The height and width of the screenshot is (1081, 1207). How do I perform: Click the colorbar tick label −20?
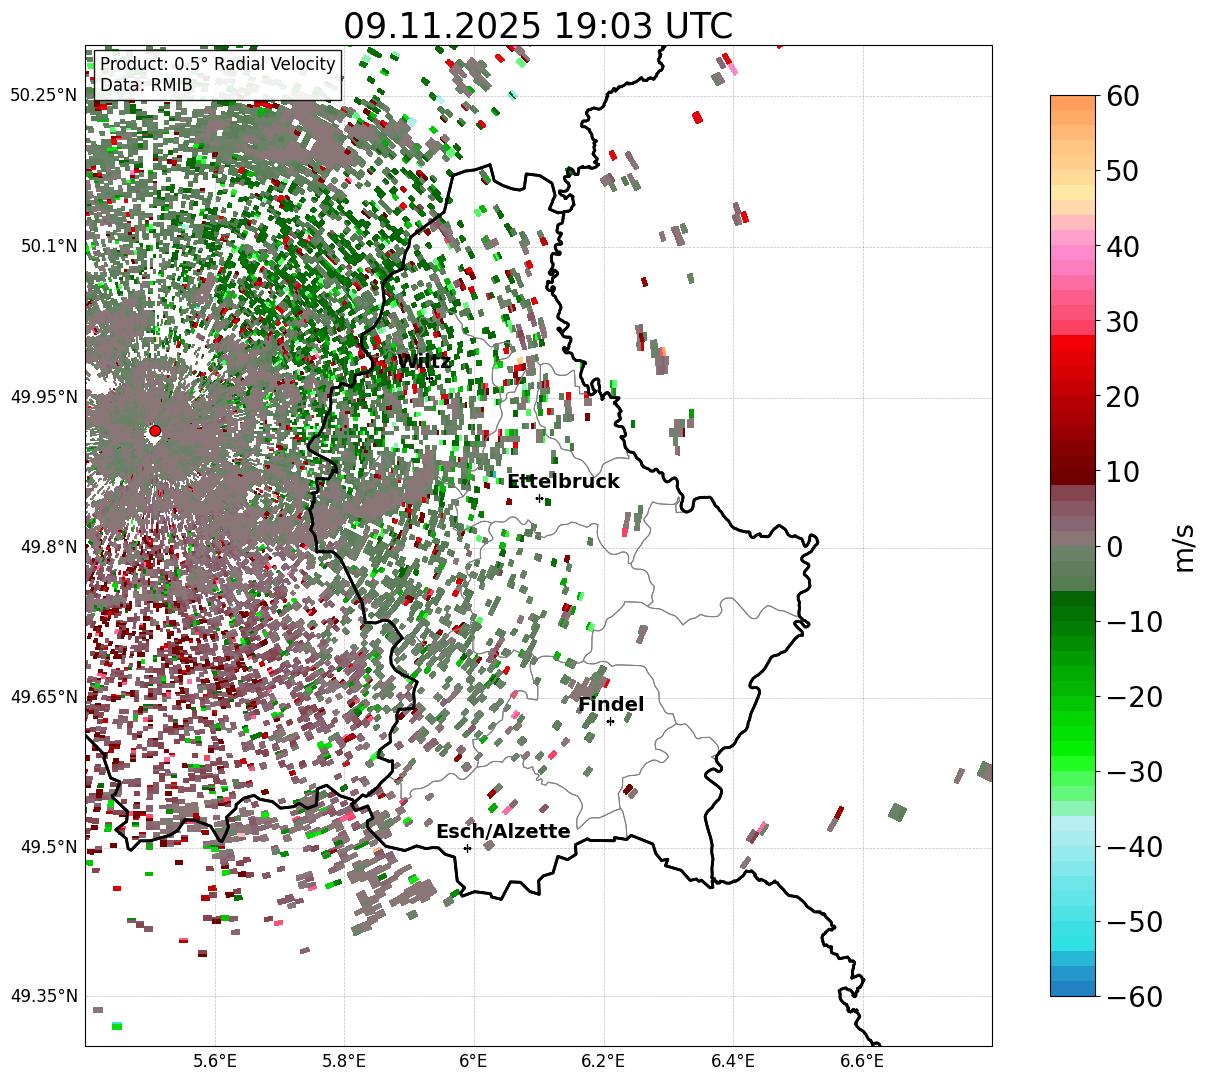coord(1133,697)
